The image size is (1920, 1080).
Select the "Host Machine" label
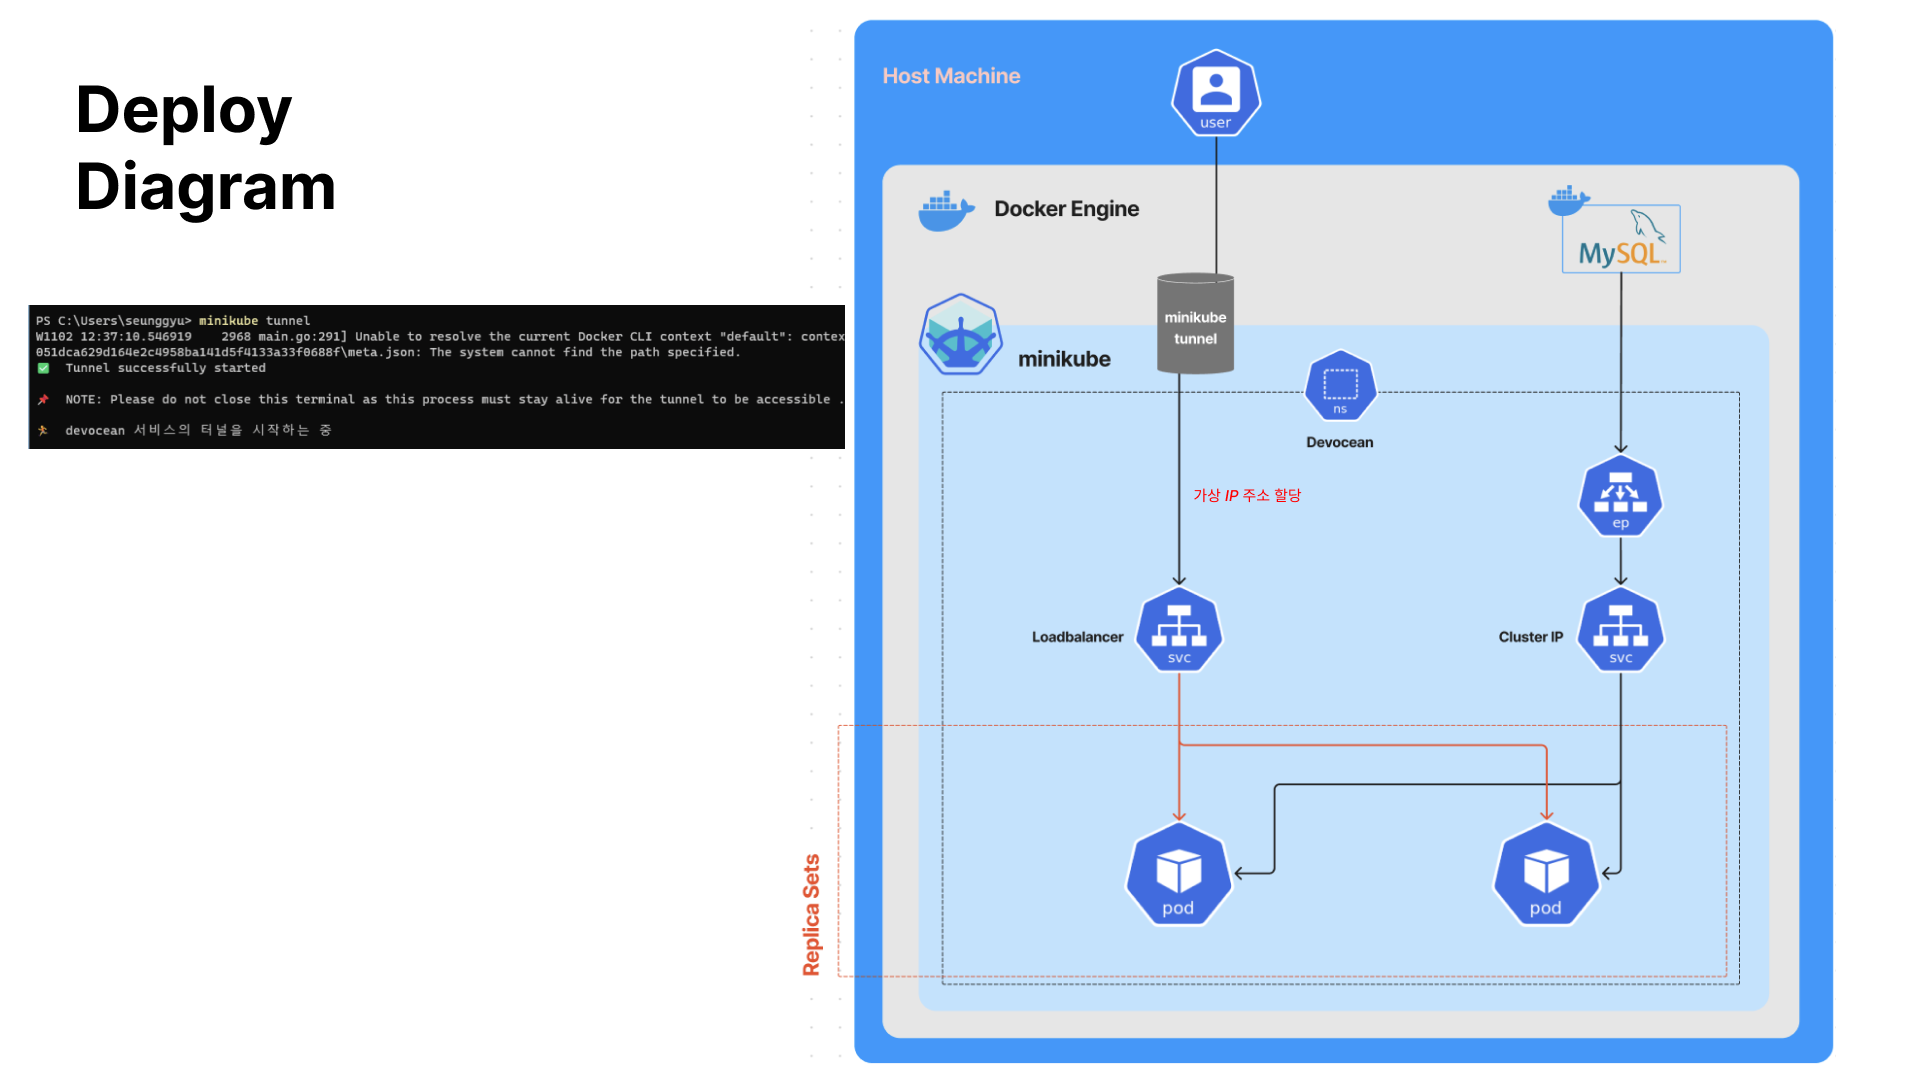pos(951,76)
